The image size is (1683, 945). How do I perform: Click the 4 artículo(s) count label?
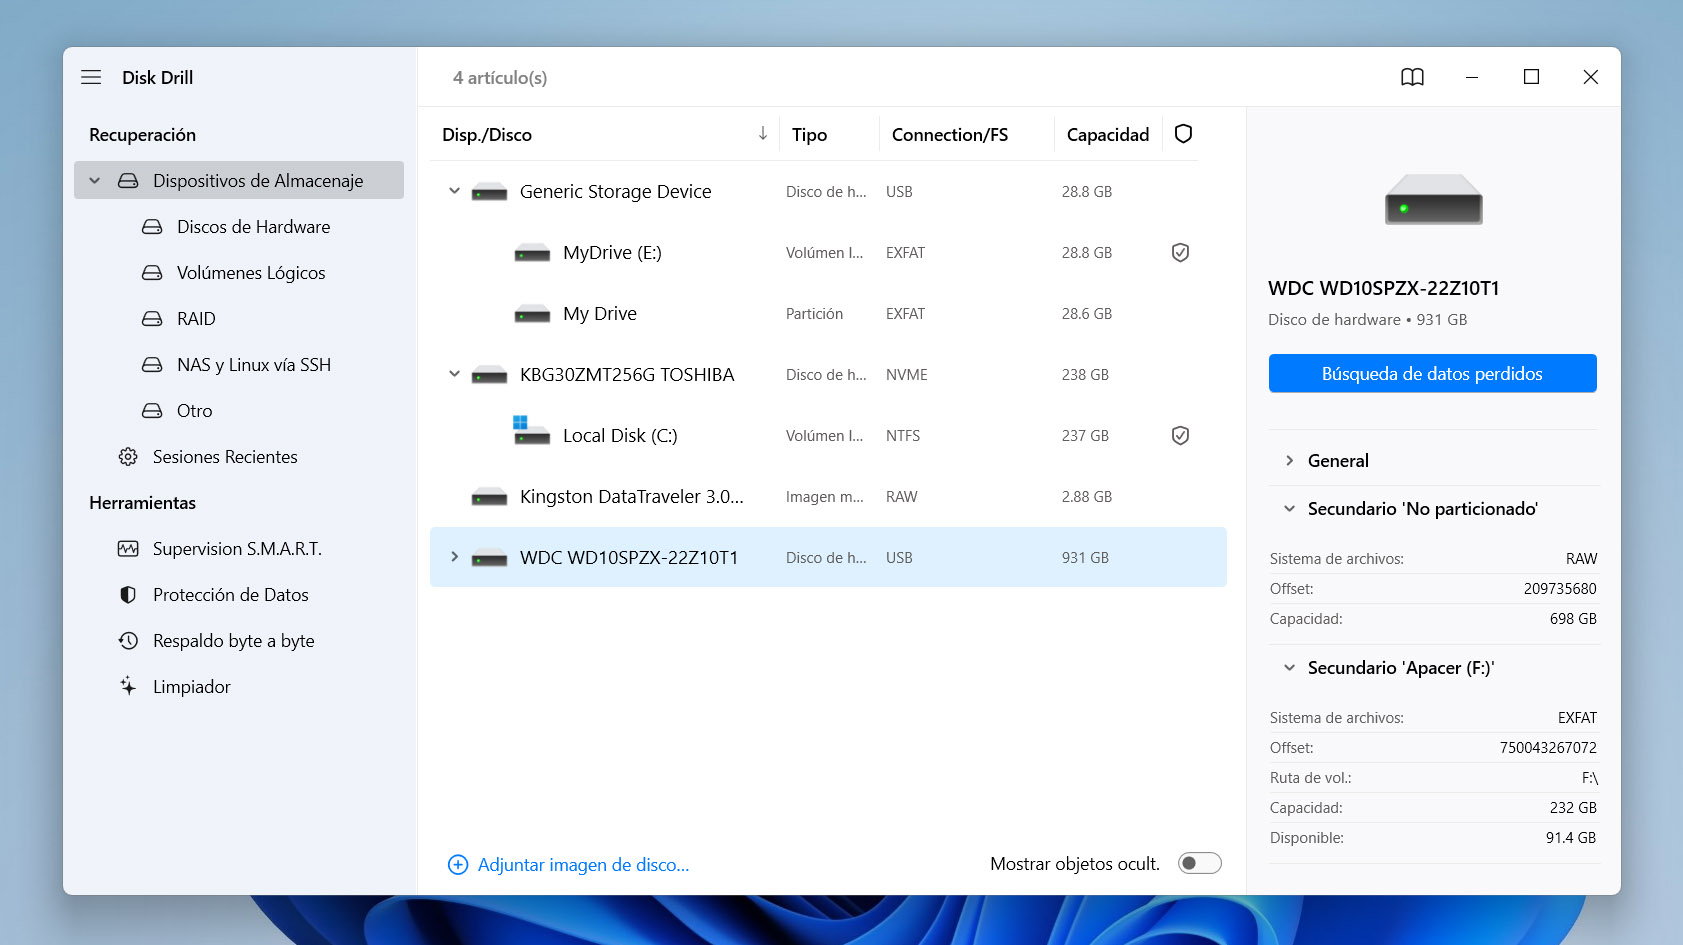tap(500, 78)
